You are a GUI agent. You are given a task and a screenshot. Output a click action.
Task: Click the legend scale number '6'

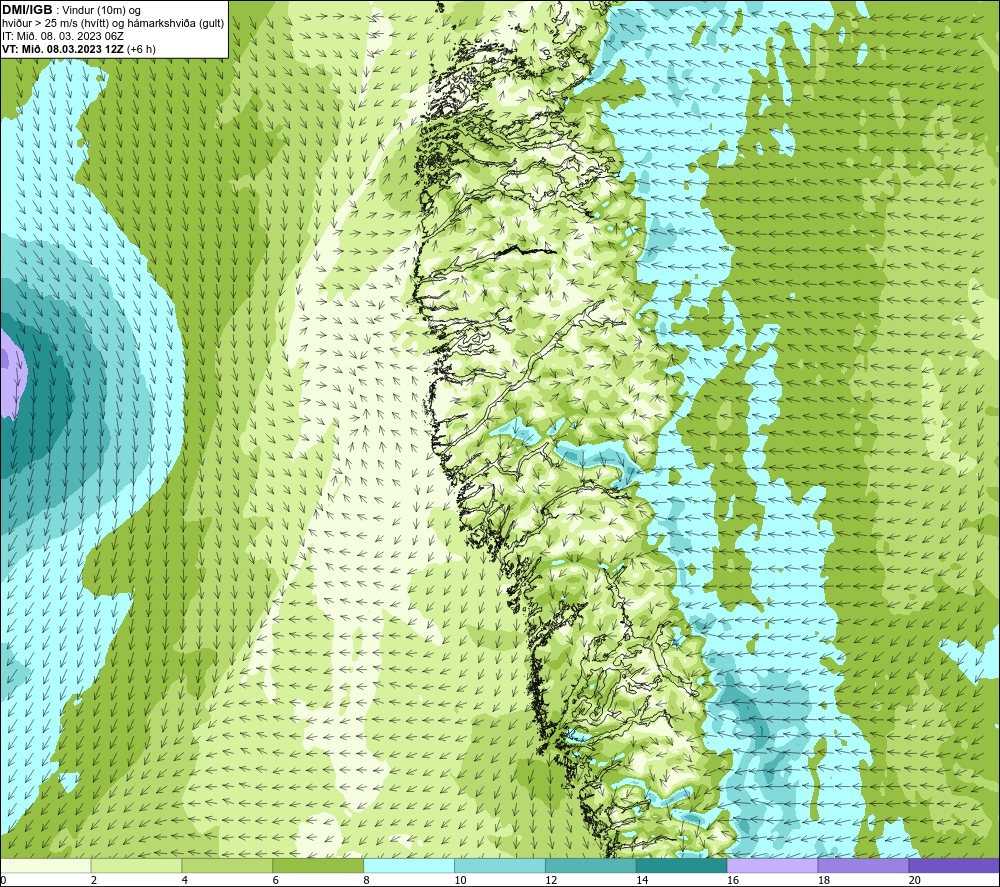pyautogui.click(x=276, y=880)
